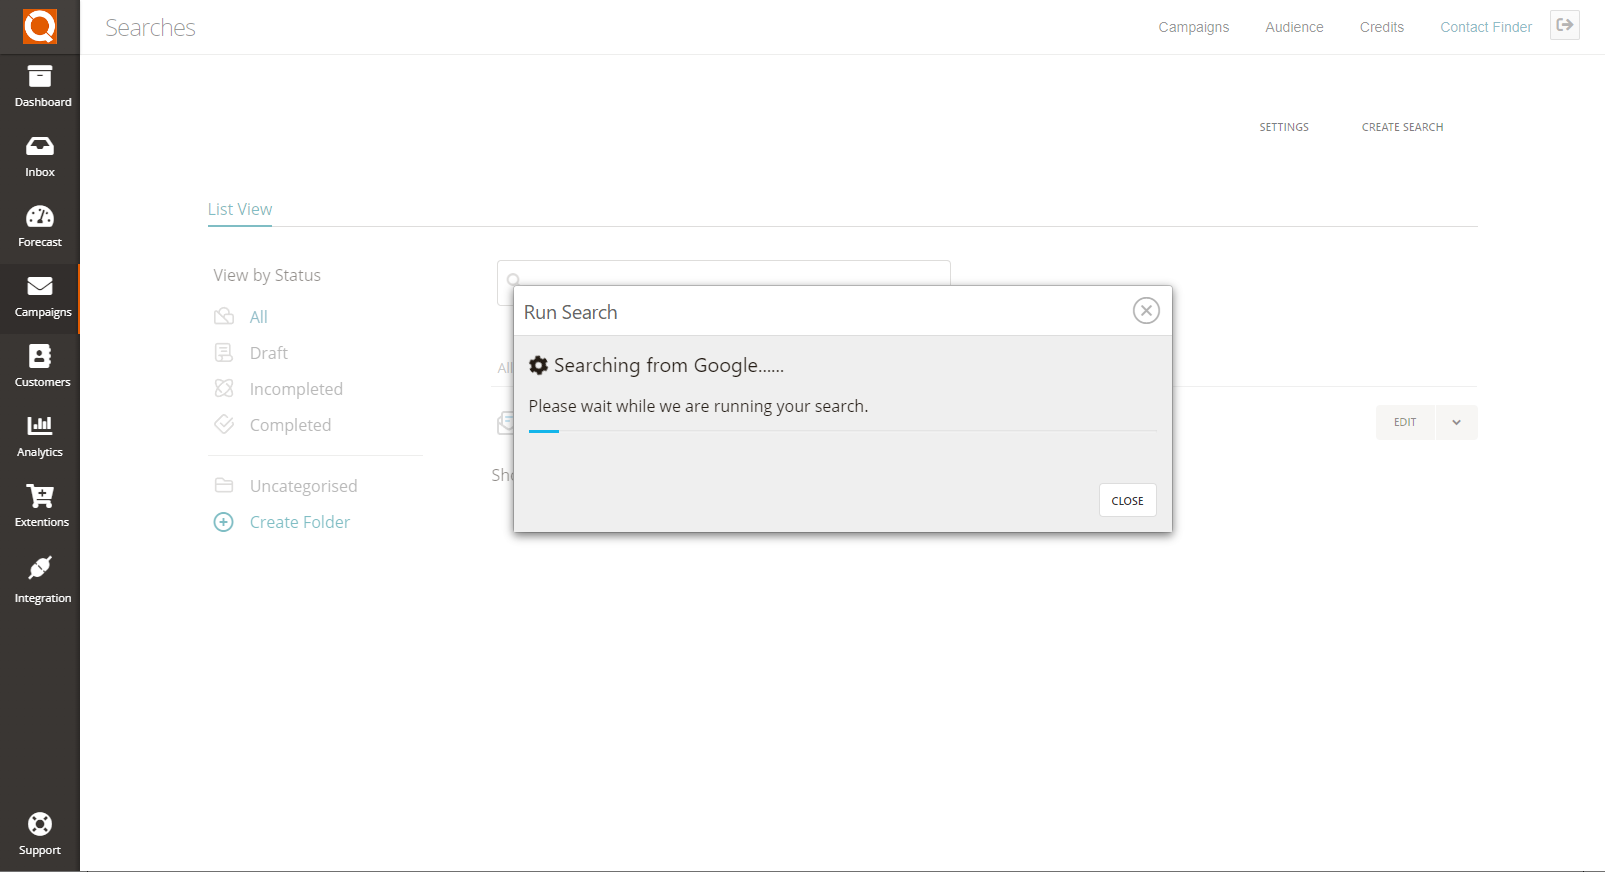Click the CREATE SEARCH button
The image size is (1605, 872).
click(x=1402, y=127)
